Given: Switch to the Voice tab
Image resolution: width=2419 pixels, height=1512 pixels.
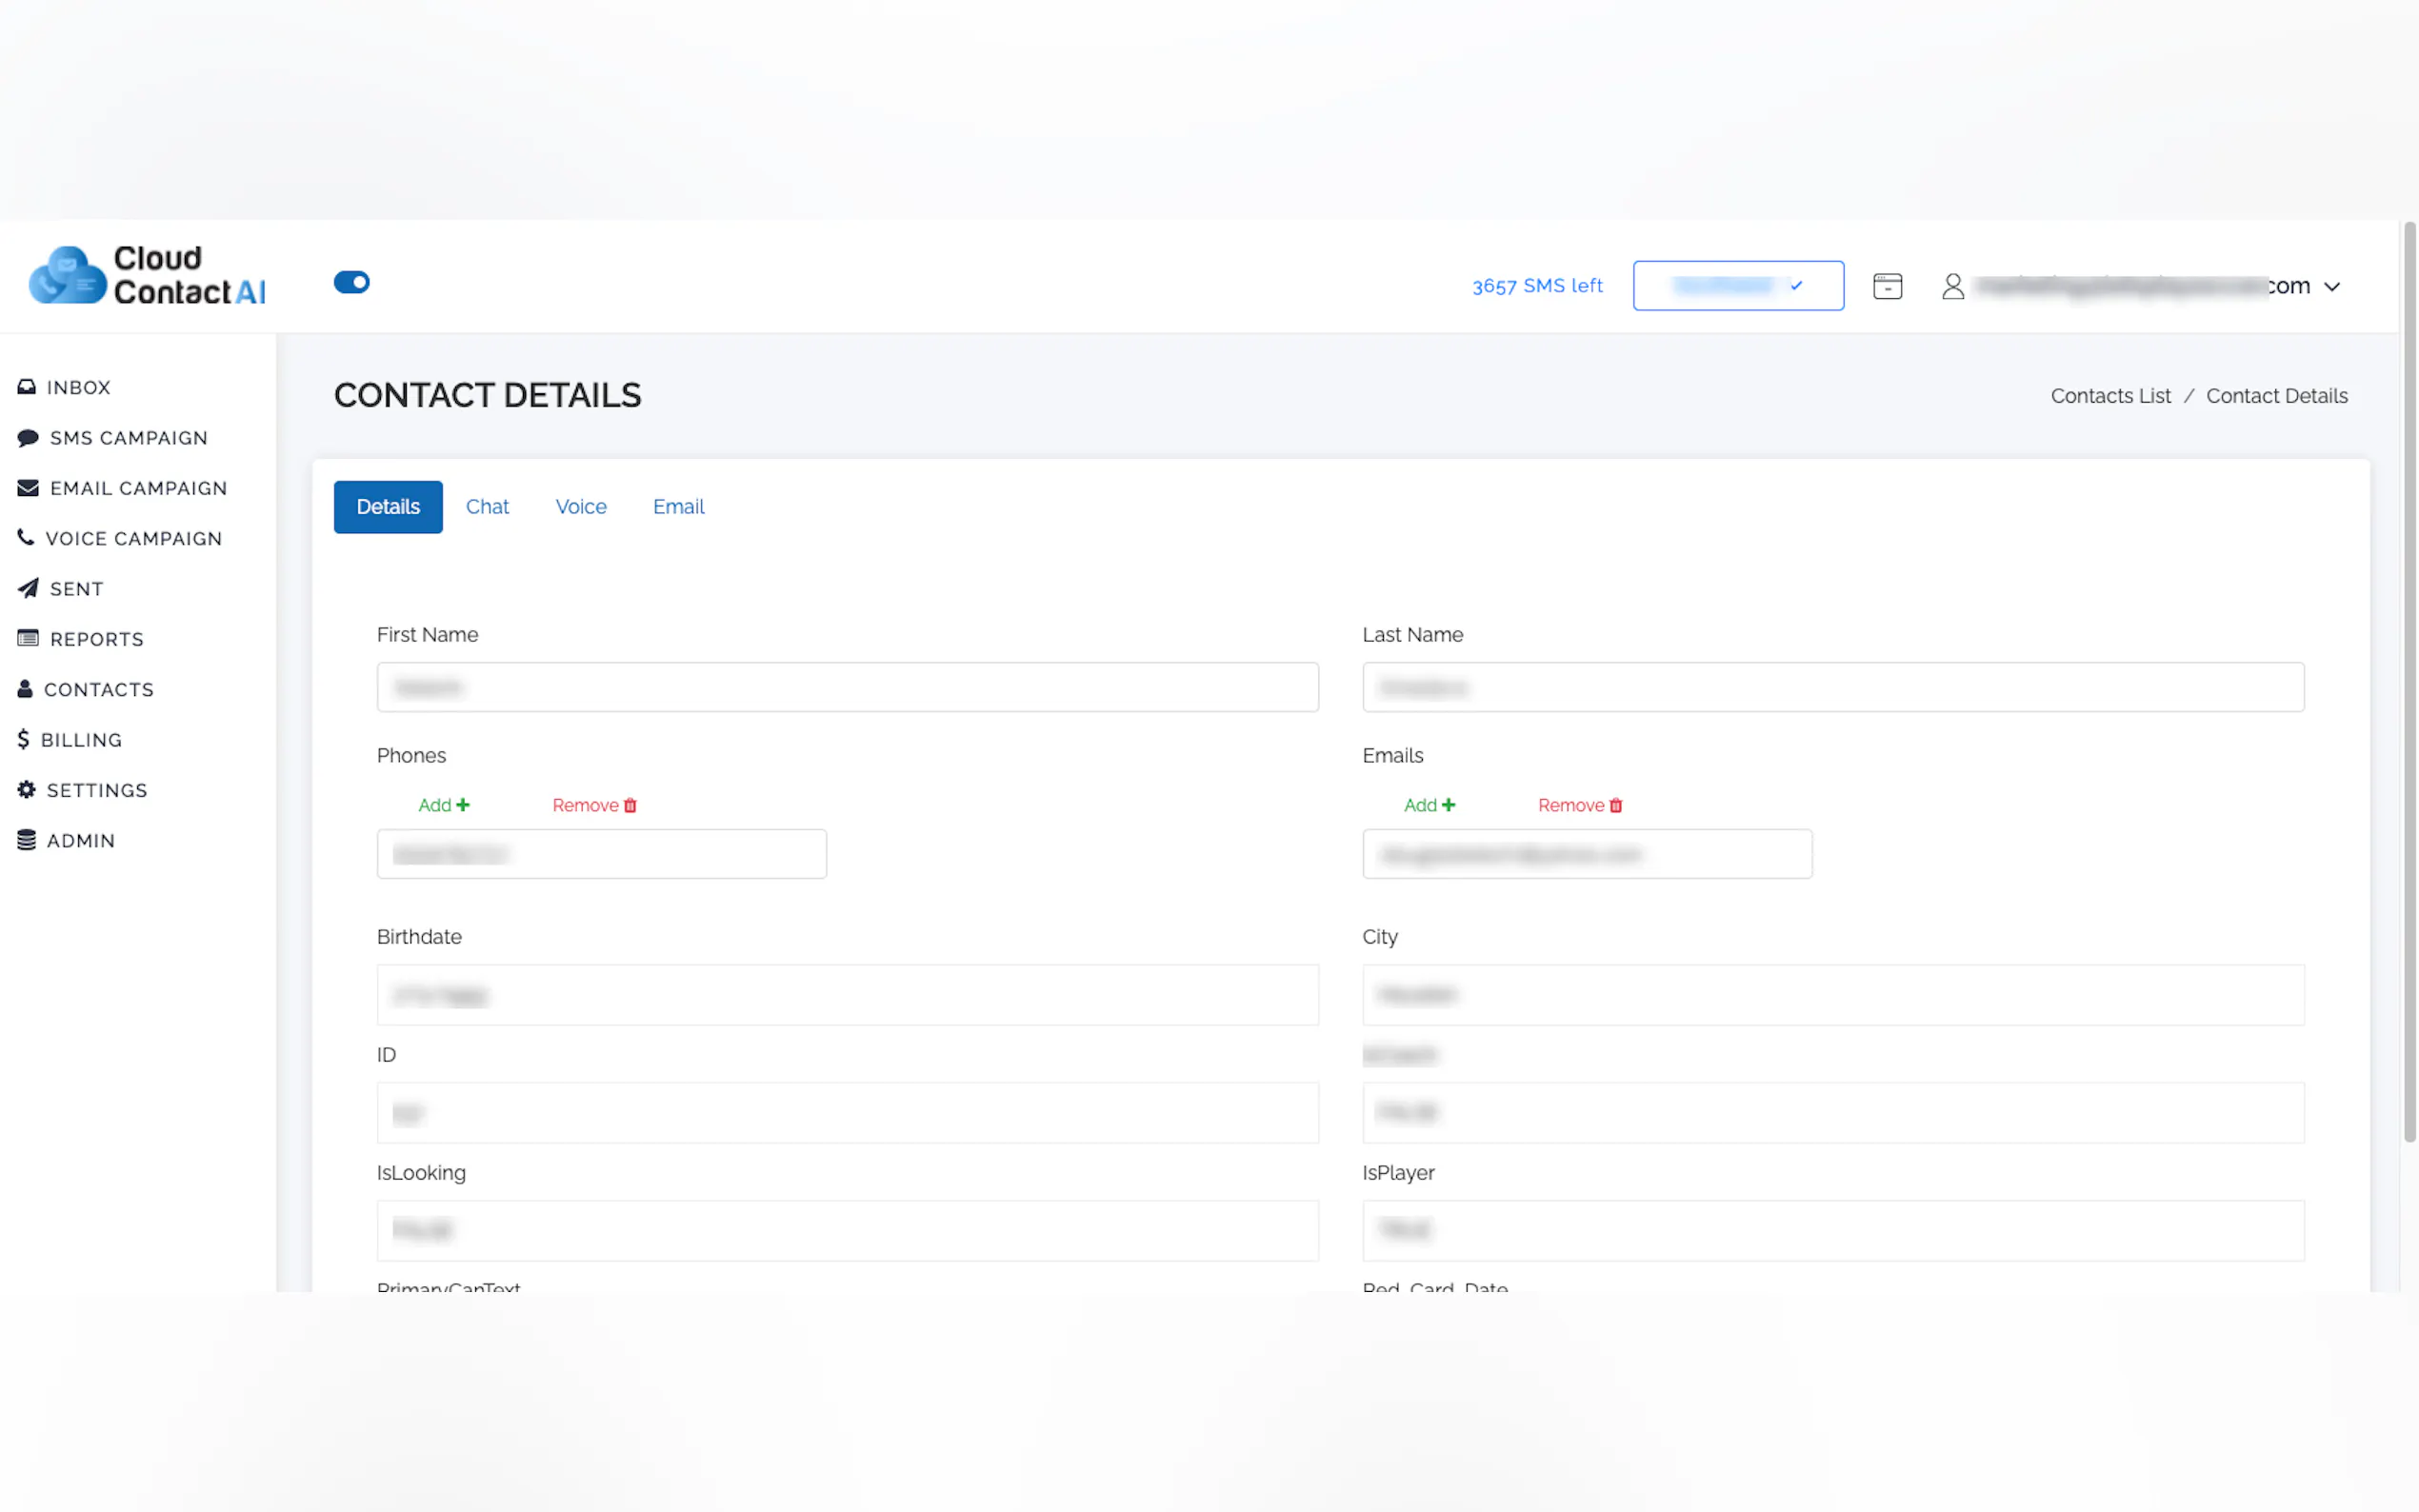Looking at the screenshot, I should (580, 507).
